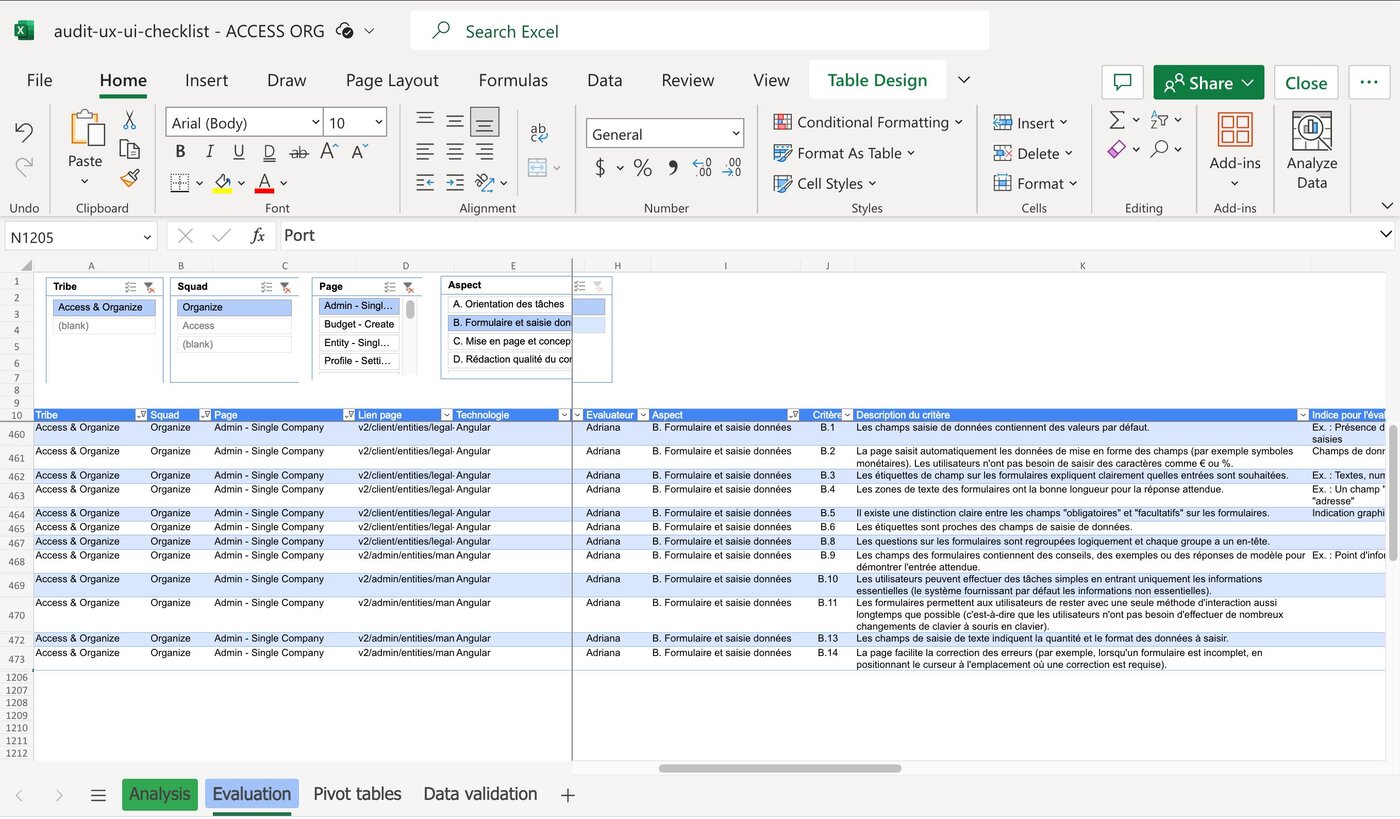The image size is (1400, 819).
Task: Click the Comma Style icon
Action: coord(672,168)
